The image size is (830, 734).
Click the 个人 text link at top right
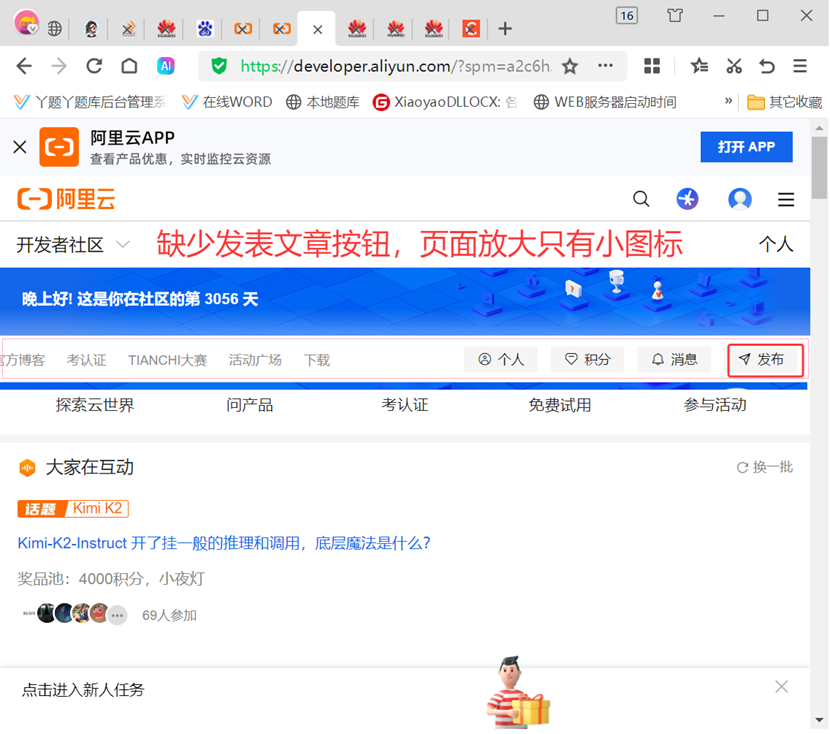click(x=775, y=244)
